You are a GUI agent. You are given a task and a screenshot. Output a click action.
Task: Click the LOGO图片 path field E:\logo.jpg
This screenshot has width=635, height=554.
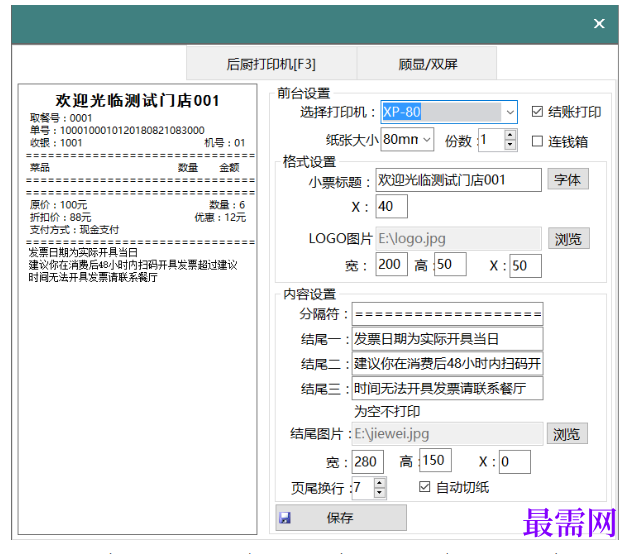(458, 239)
